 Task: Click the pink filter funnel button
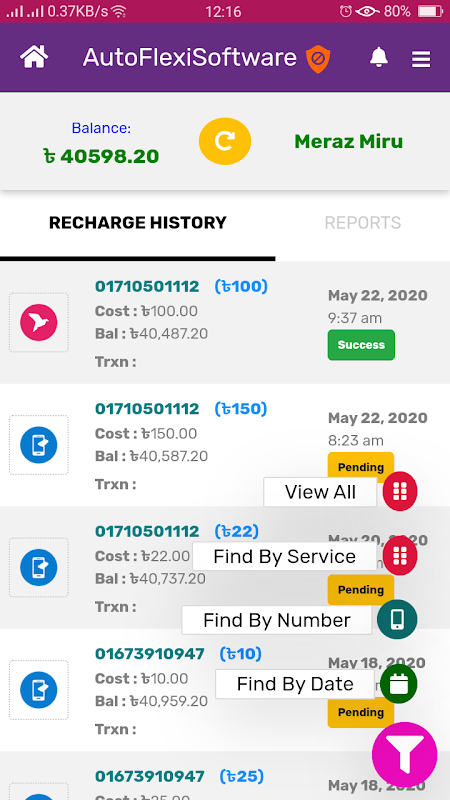click(405, 755)
